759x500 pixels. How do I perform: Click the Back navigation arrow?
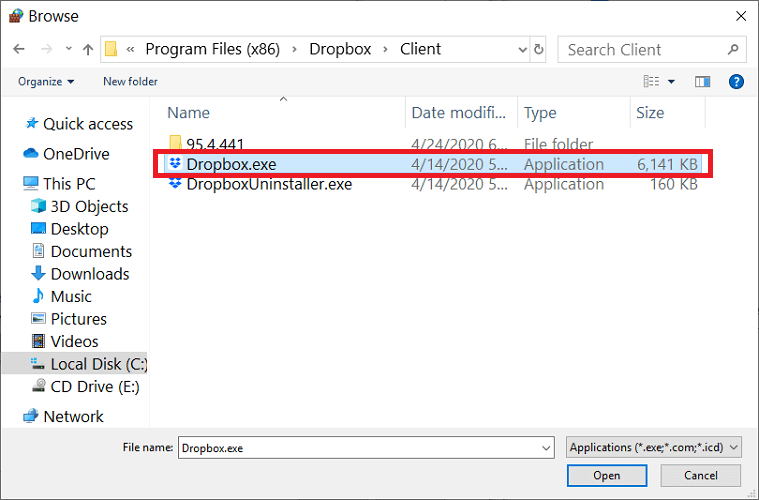pyautogui.click(x=19, y=49)
